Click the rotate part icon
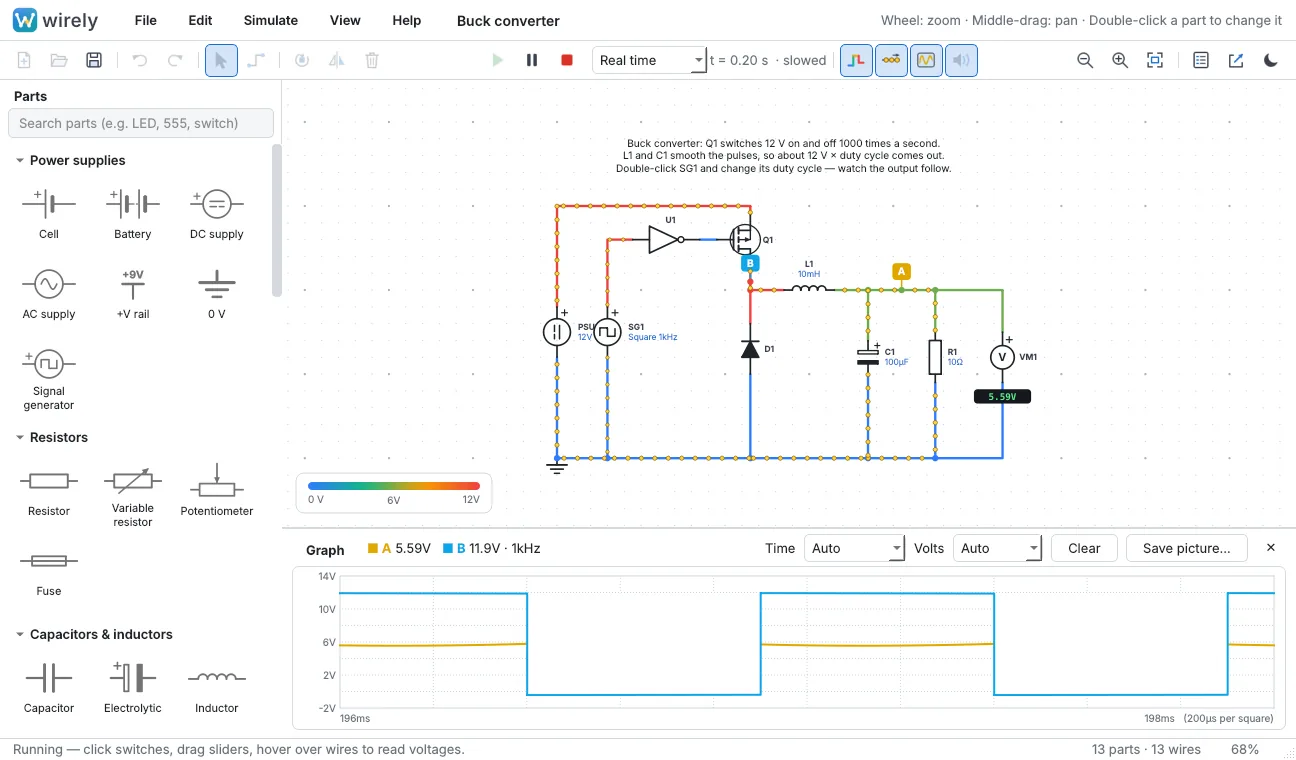 (x=302, y=60)
